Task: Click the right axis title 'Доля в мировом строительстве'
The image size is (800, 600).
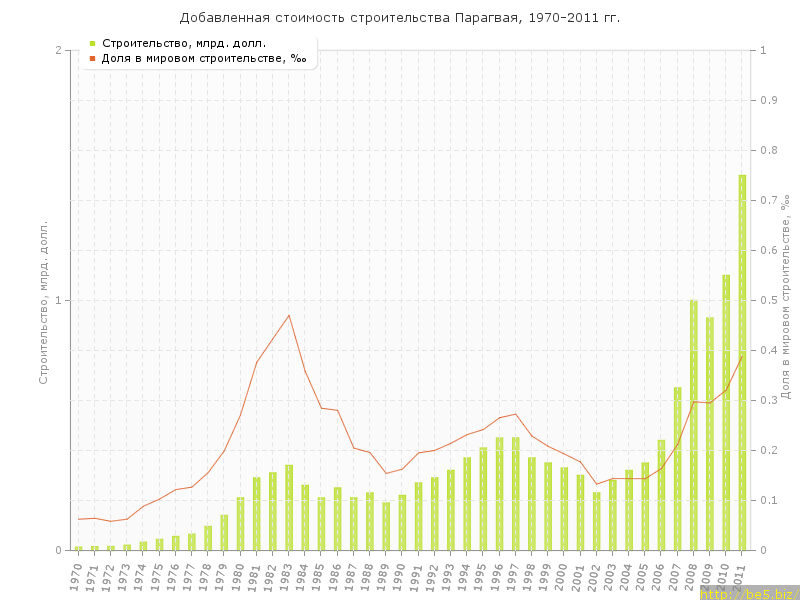Action: (785, 300)
